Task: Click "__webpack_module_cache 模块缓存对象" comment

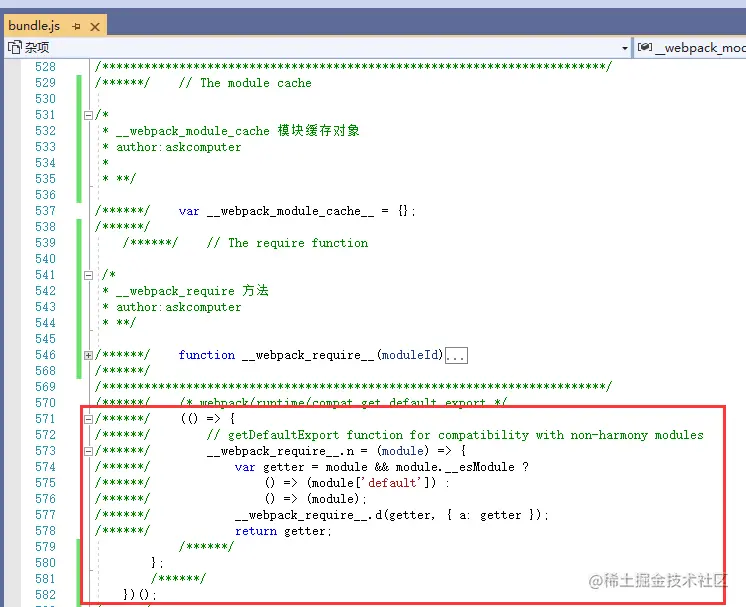Action: (x=238, y=130)
